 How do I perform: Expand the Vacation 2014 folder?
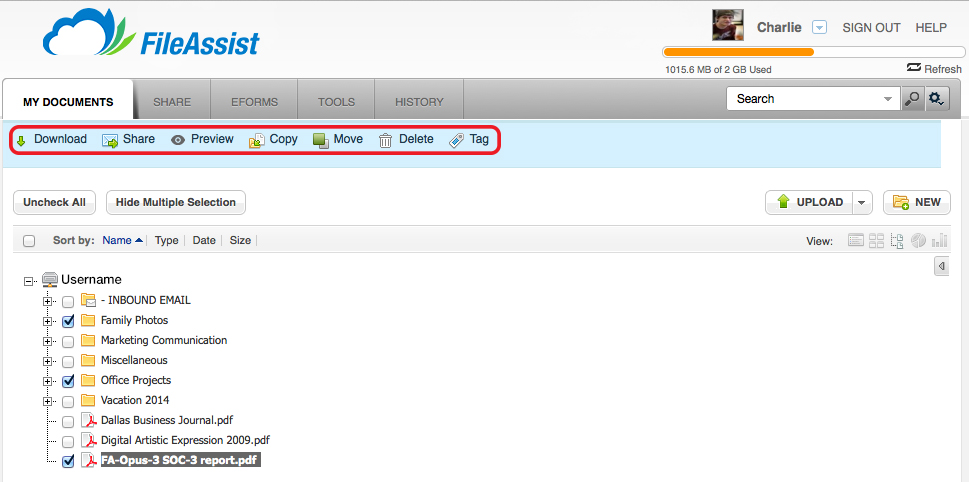tap(47, 401)
